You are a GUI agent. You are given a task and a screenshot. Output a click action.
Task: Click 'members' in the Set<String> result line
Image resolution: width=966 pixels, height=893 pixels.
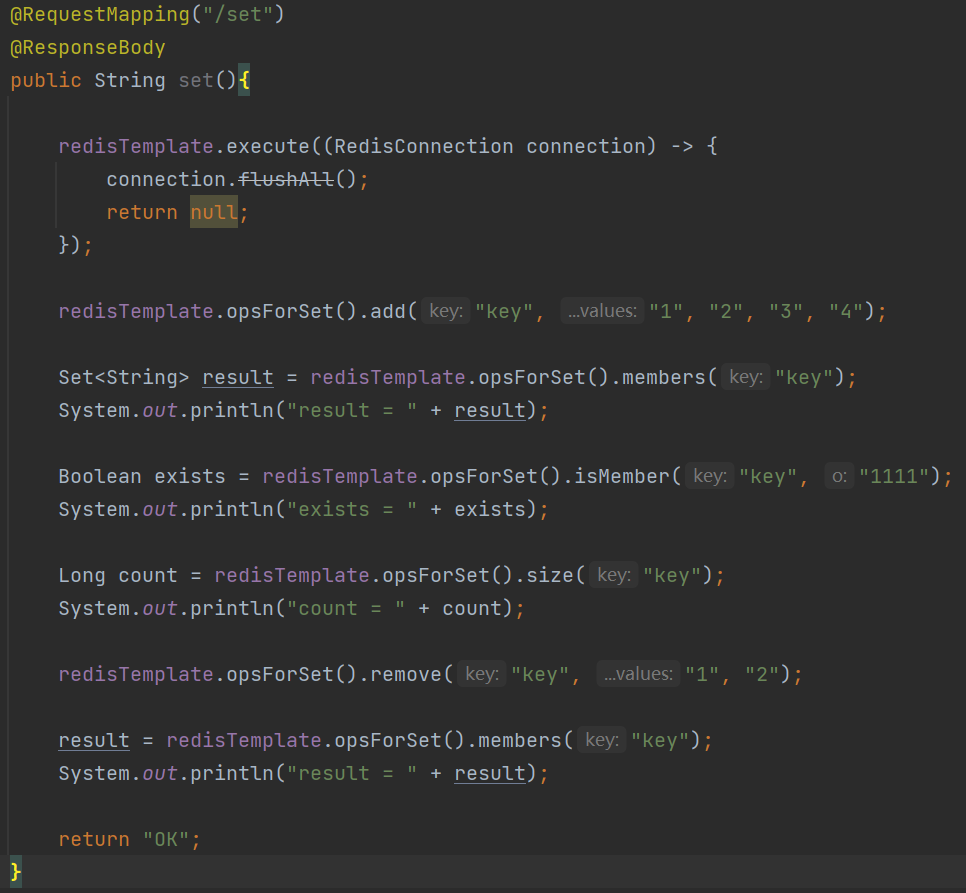click(664, 377)
